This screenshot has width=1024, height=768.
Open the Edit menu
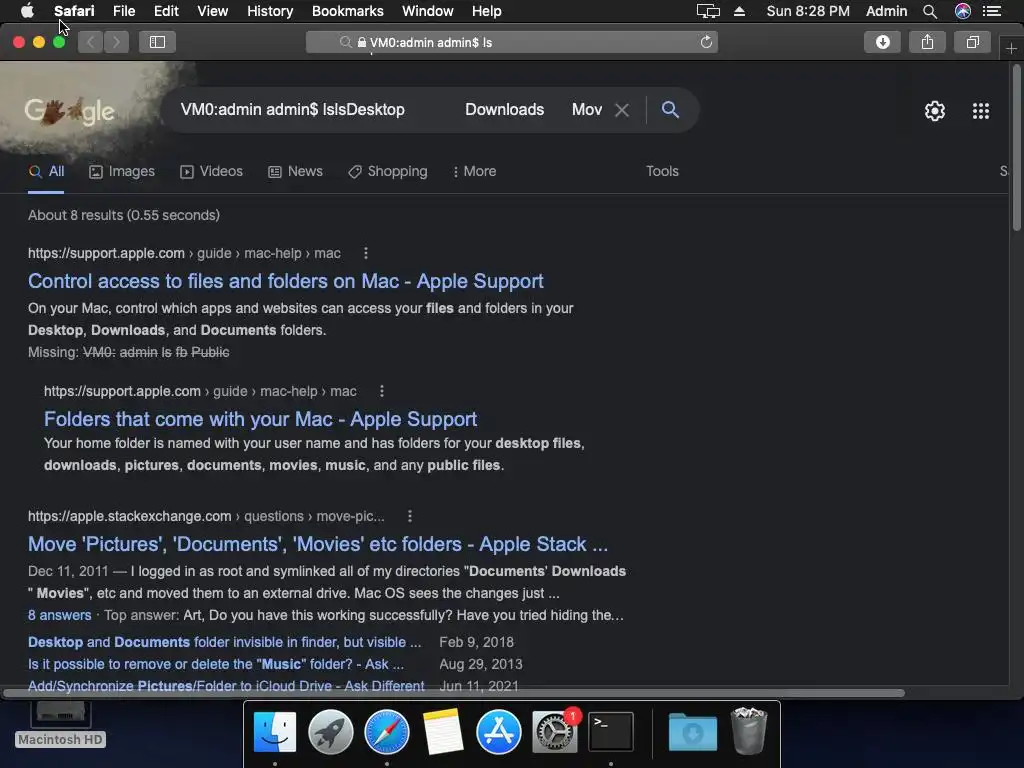(x=166, y=11)
